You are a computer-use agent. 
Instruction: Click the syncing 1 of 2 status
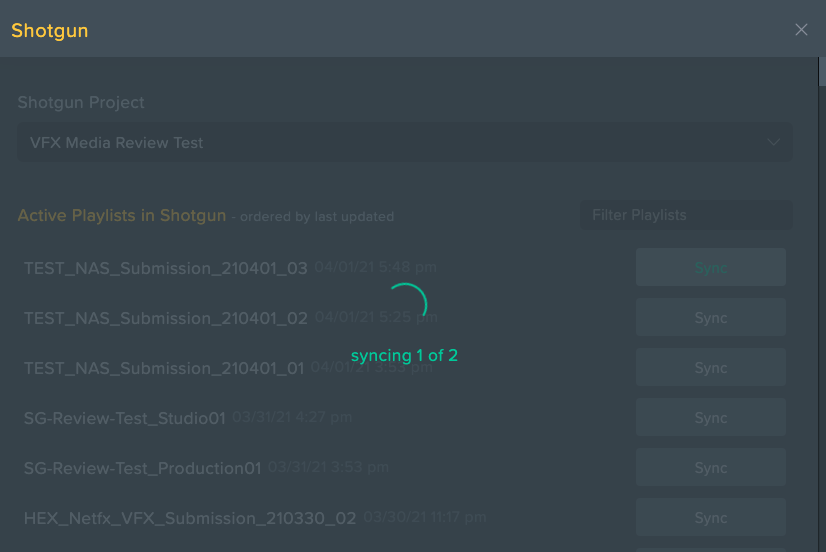[x=404, y=356]
